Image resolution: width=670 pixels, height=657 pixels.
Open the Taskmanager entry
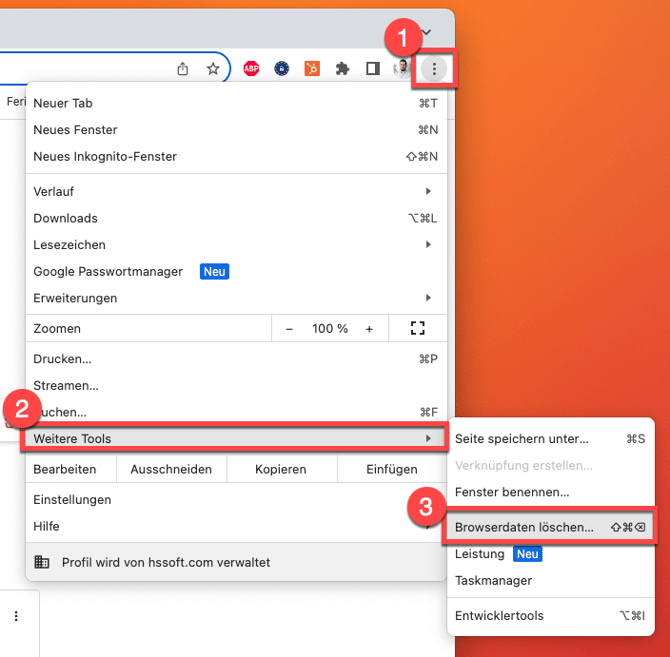493,580
